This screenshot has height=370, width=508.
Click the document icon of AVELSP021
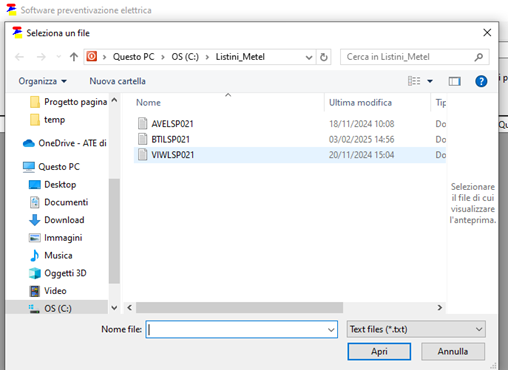click(x=142, y=123)
